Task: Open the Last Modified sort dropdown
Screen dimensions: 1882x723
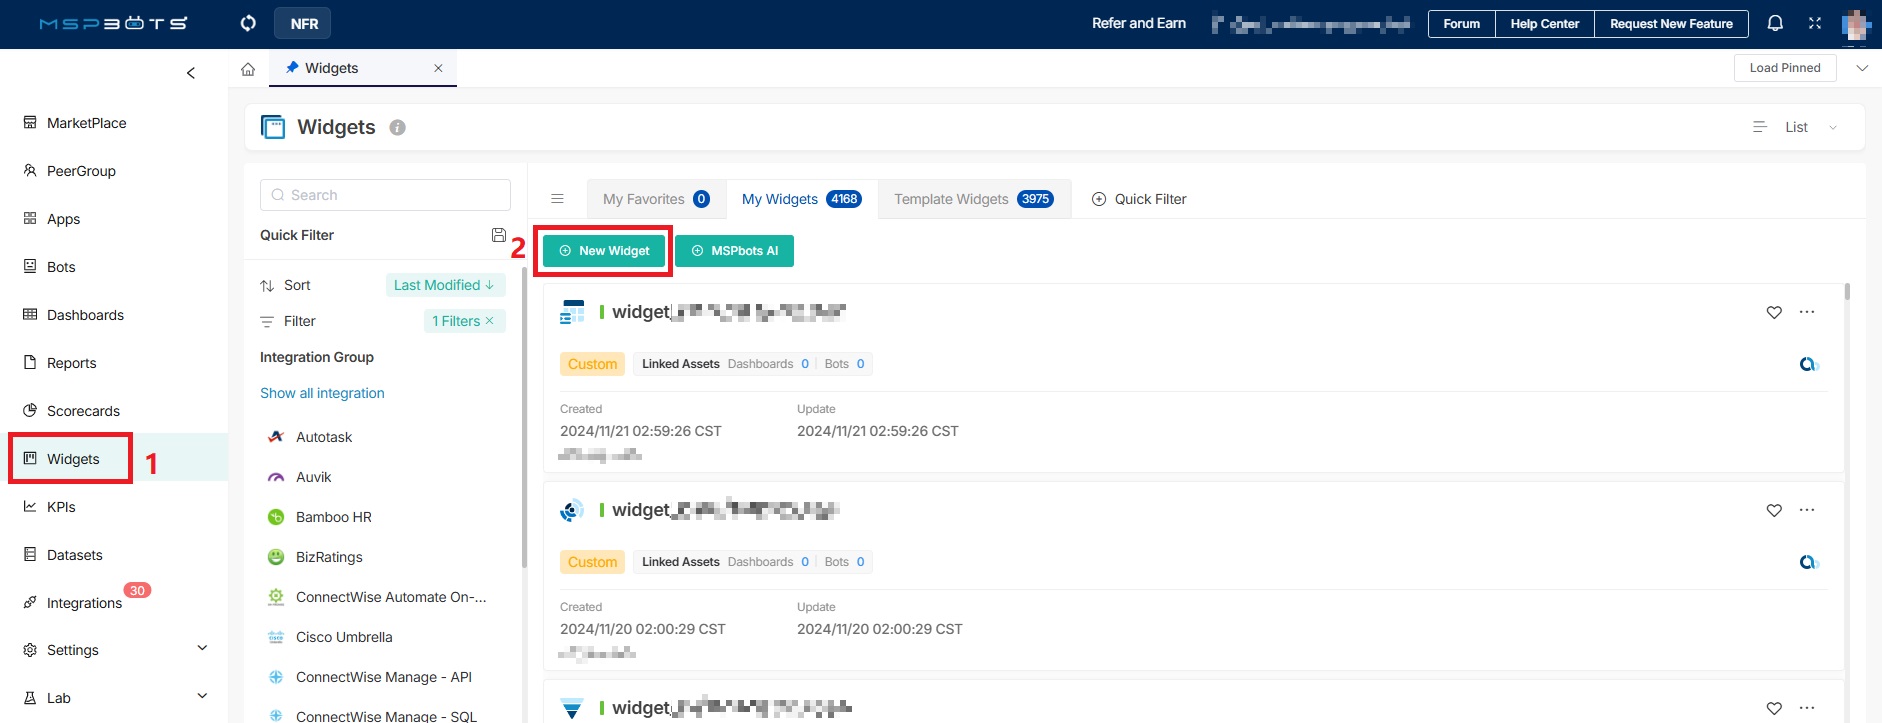Action: 444,285
